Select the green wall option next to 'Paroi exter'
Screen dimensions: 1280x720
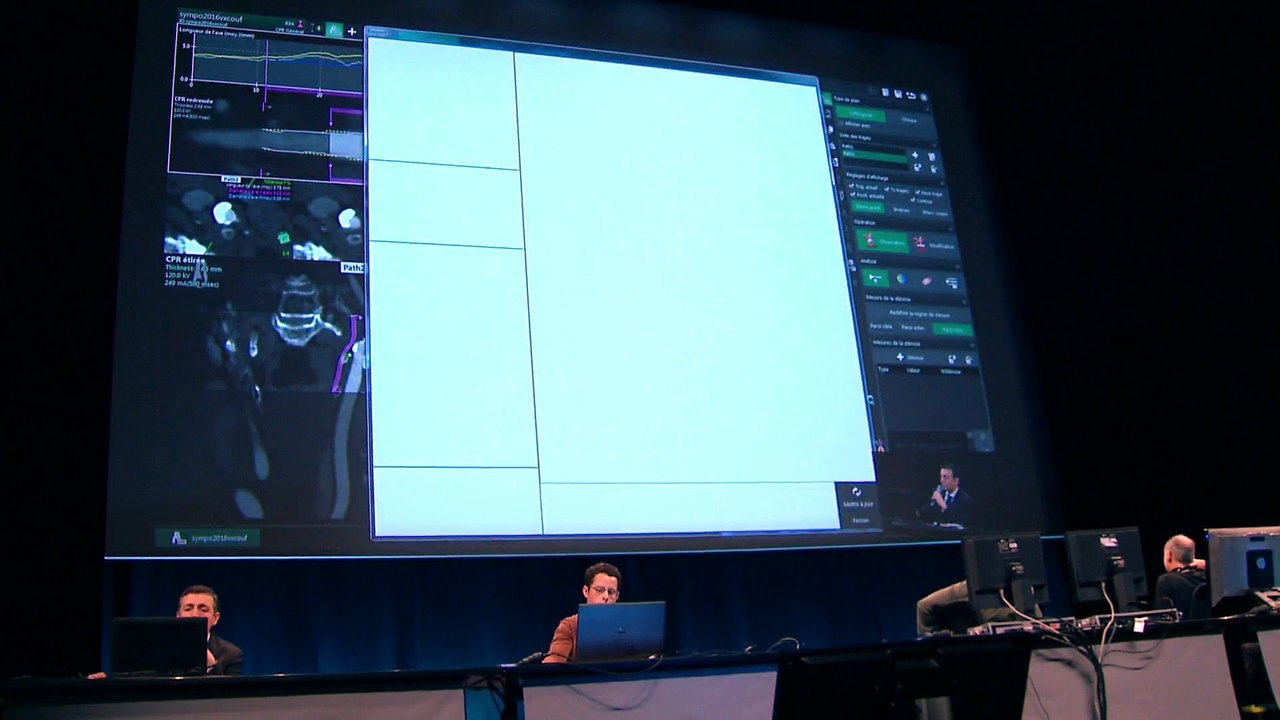(x=953, y=329)
